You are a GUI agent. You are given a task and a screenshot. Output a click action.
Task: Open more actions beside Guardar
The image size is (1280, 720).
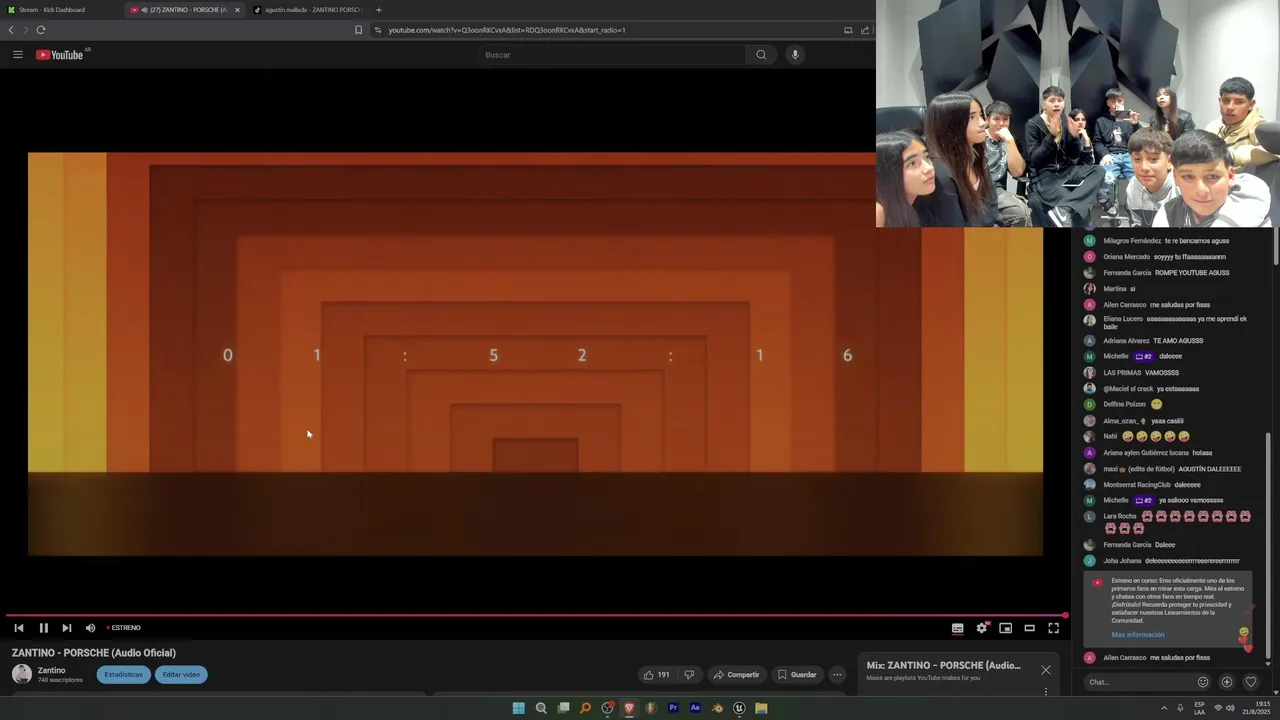838,675
